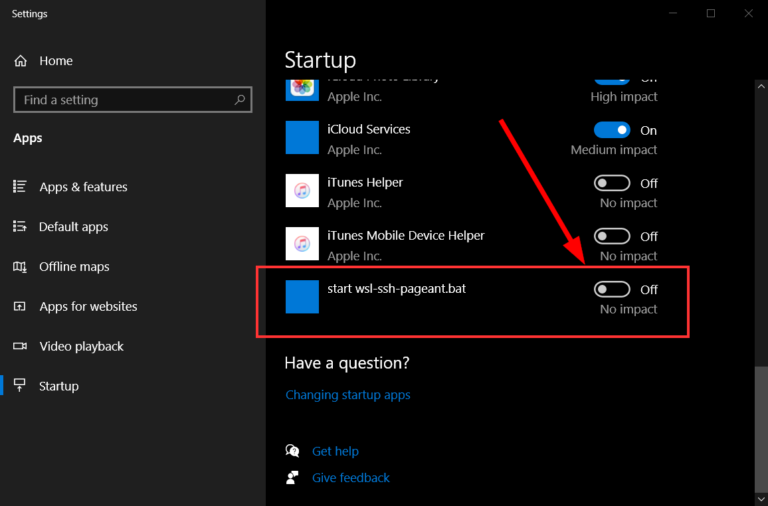Click the Apps for websites icon
Viewport: 768px width, 506px height.
(x=20, y=306)
